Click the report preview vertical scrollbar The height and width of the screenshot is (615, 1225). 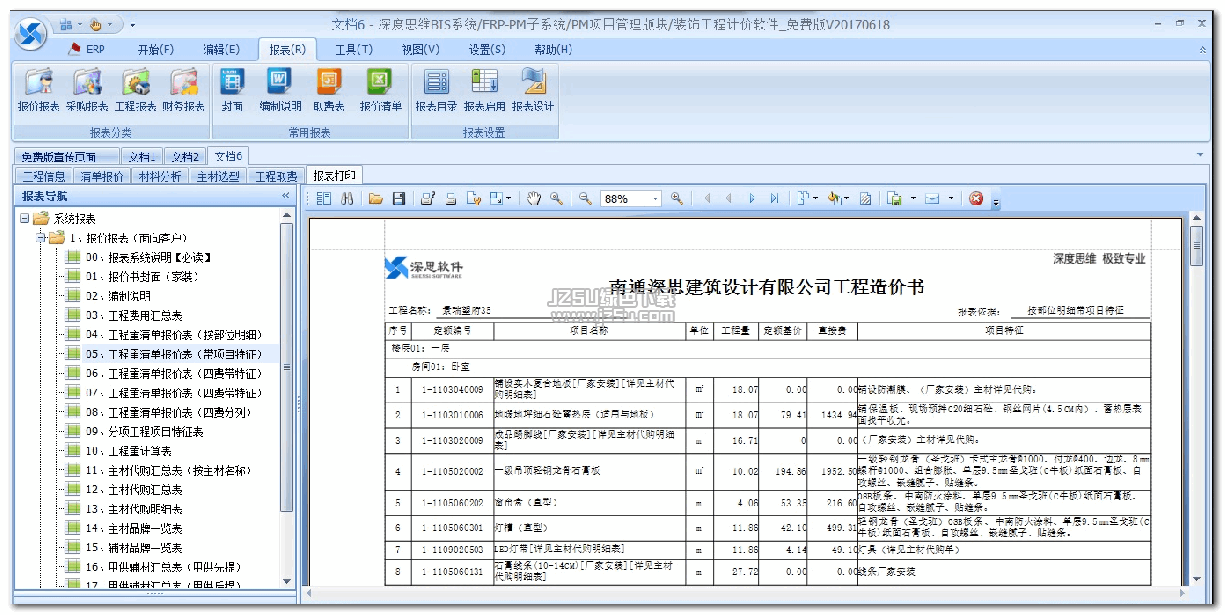1196,398
